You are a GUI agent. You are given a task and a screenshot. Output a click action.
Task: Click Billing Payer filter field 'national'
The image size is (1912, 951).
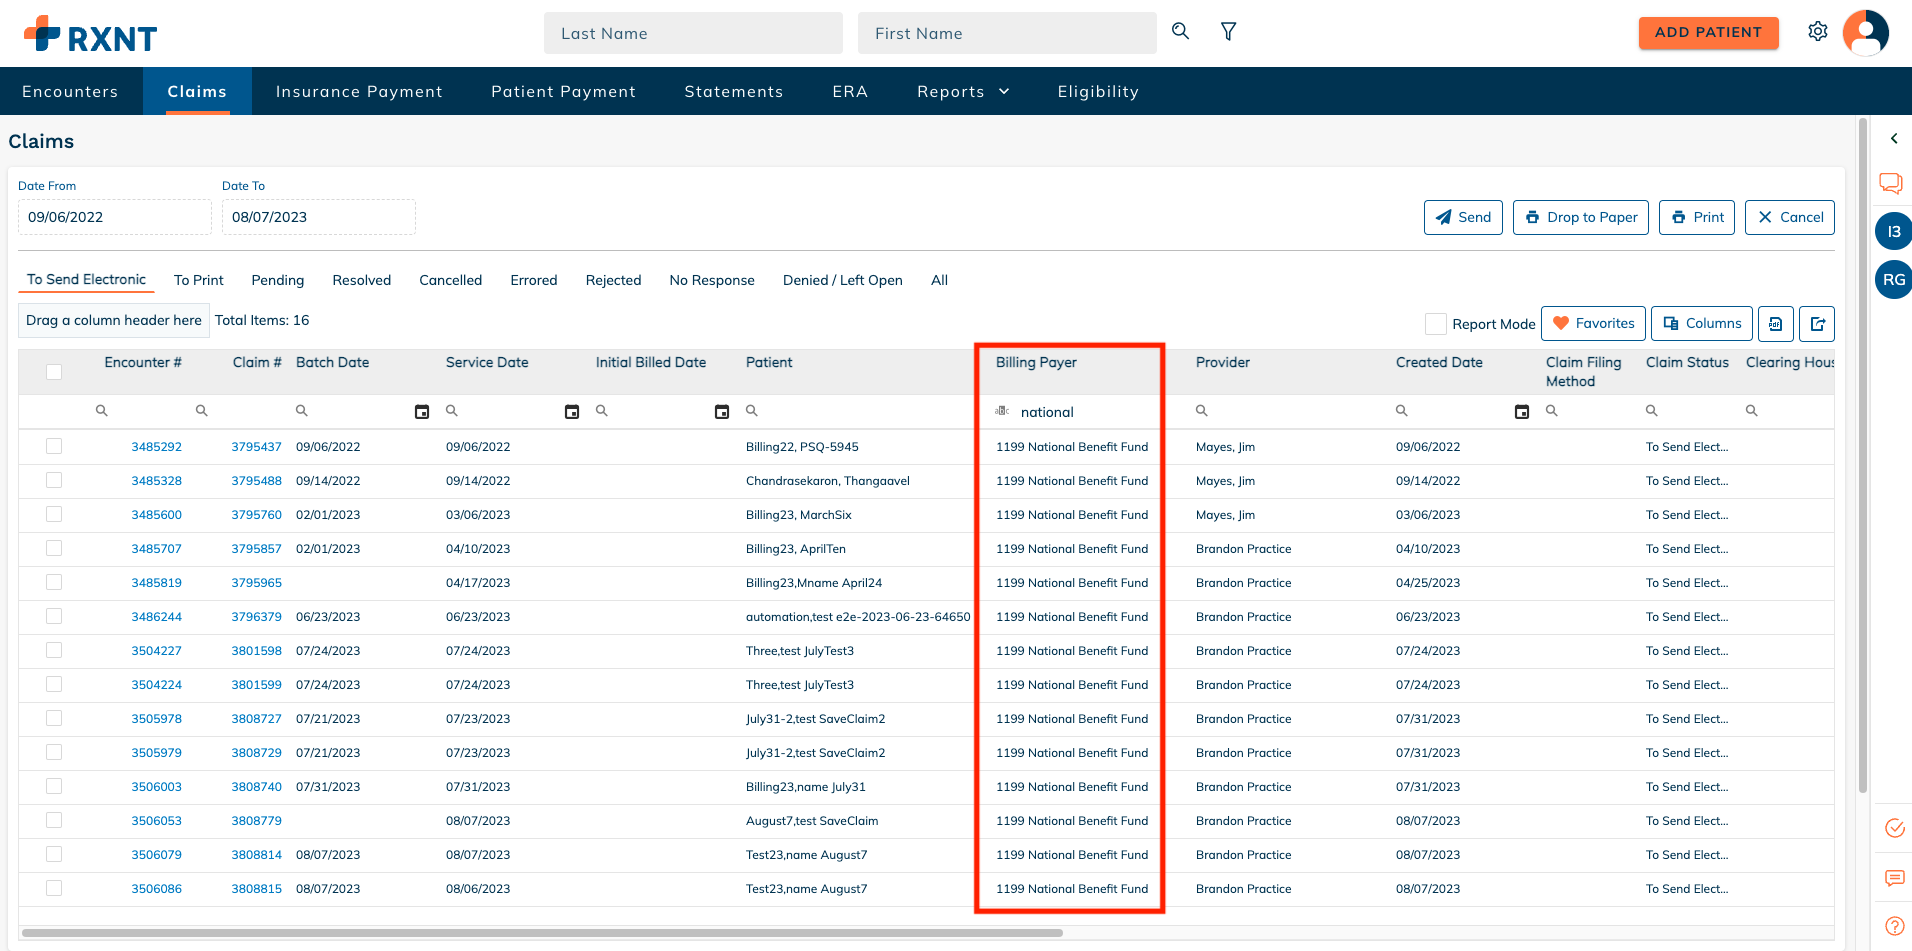1086,412
